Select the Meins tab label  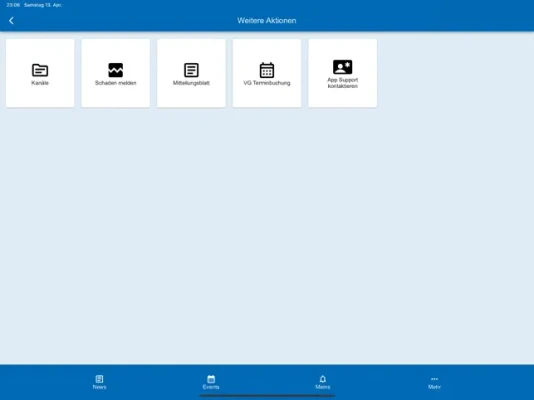click(323, 387)
